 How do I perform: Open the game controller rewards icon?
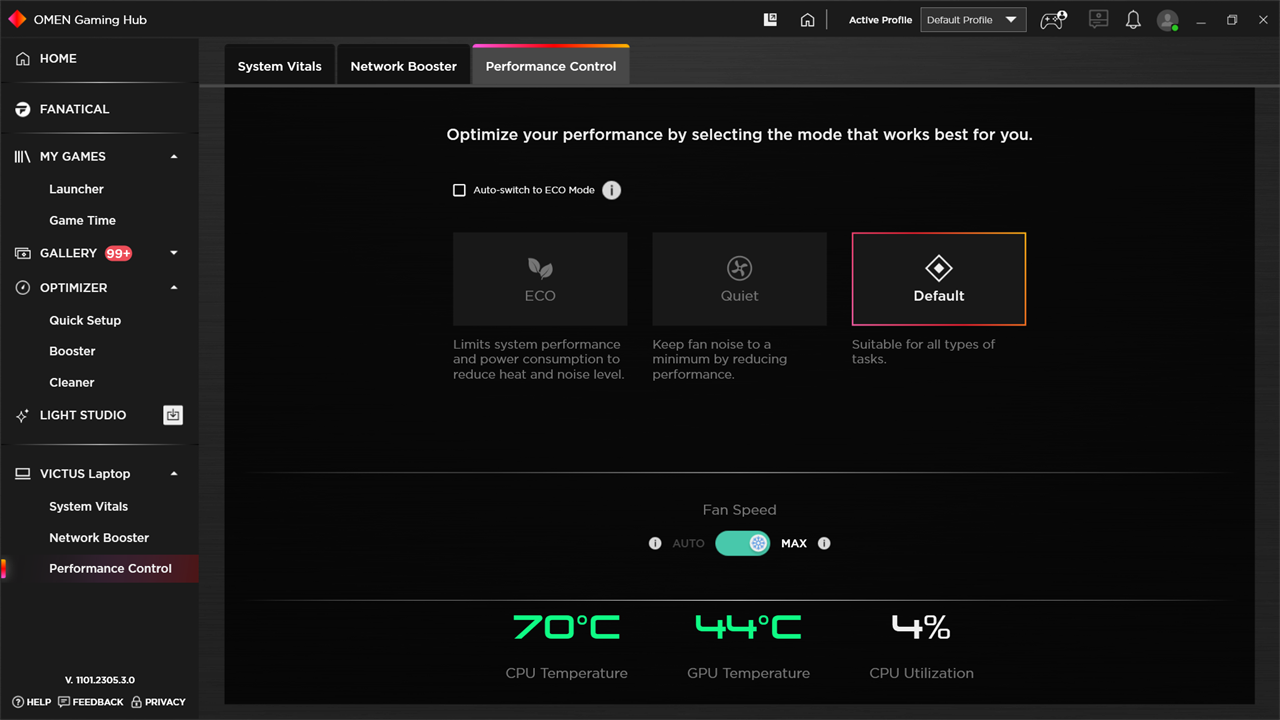(1053, 19)
